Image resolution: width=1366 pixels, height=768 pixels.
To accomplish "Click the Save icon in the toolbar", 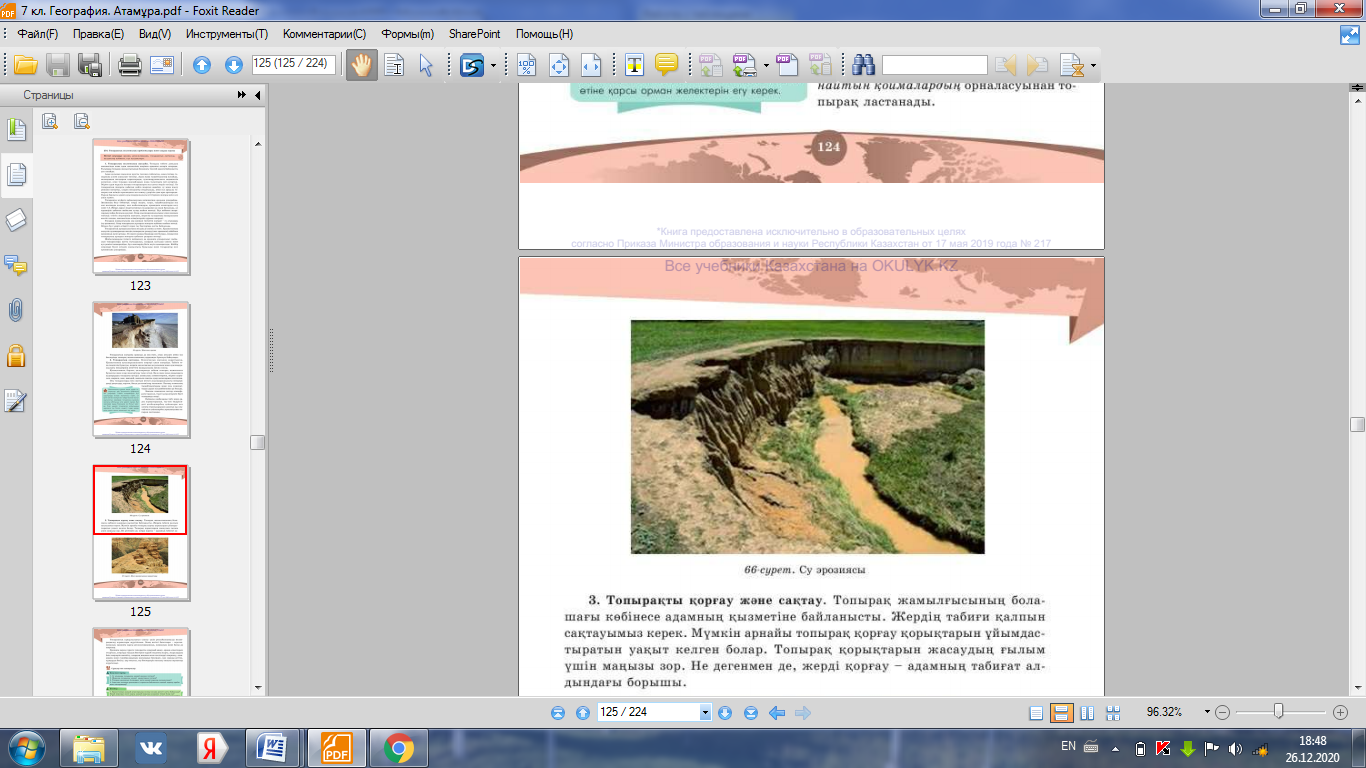I will pos(58,65).
